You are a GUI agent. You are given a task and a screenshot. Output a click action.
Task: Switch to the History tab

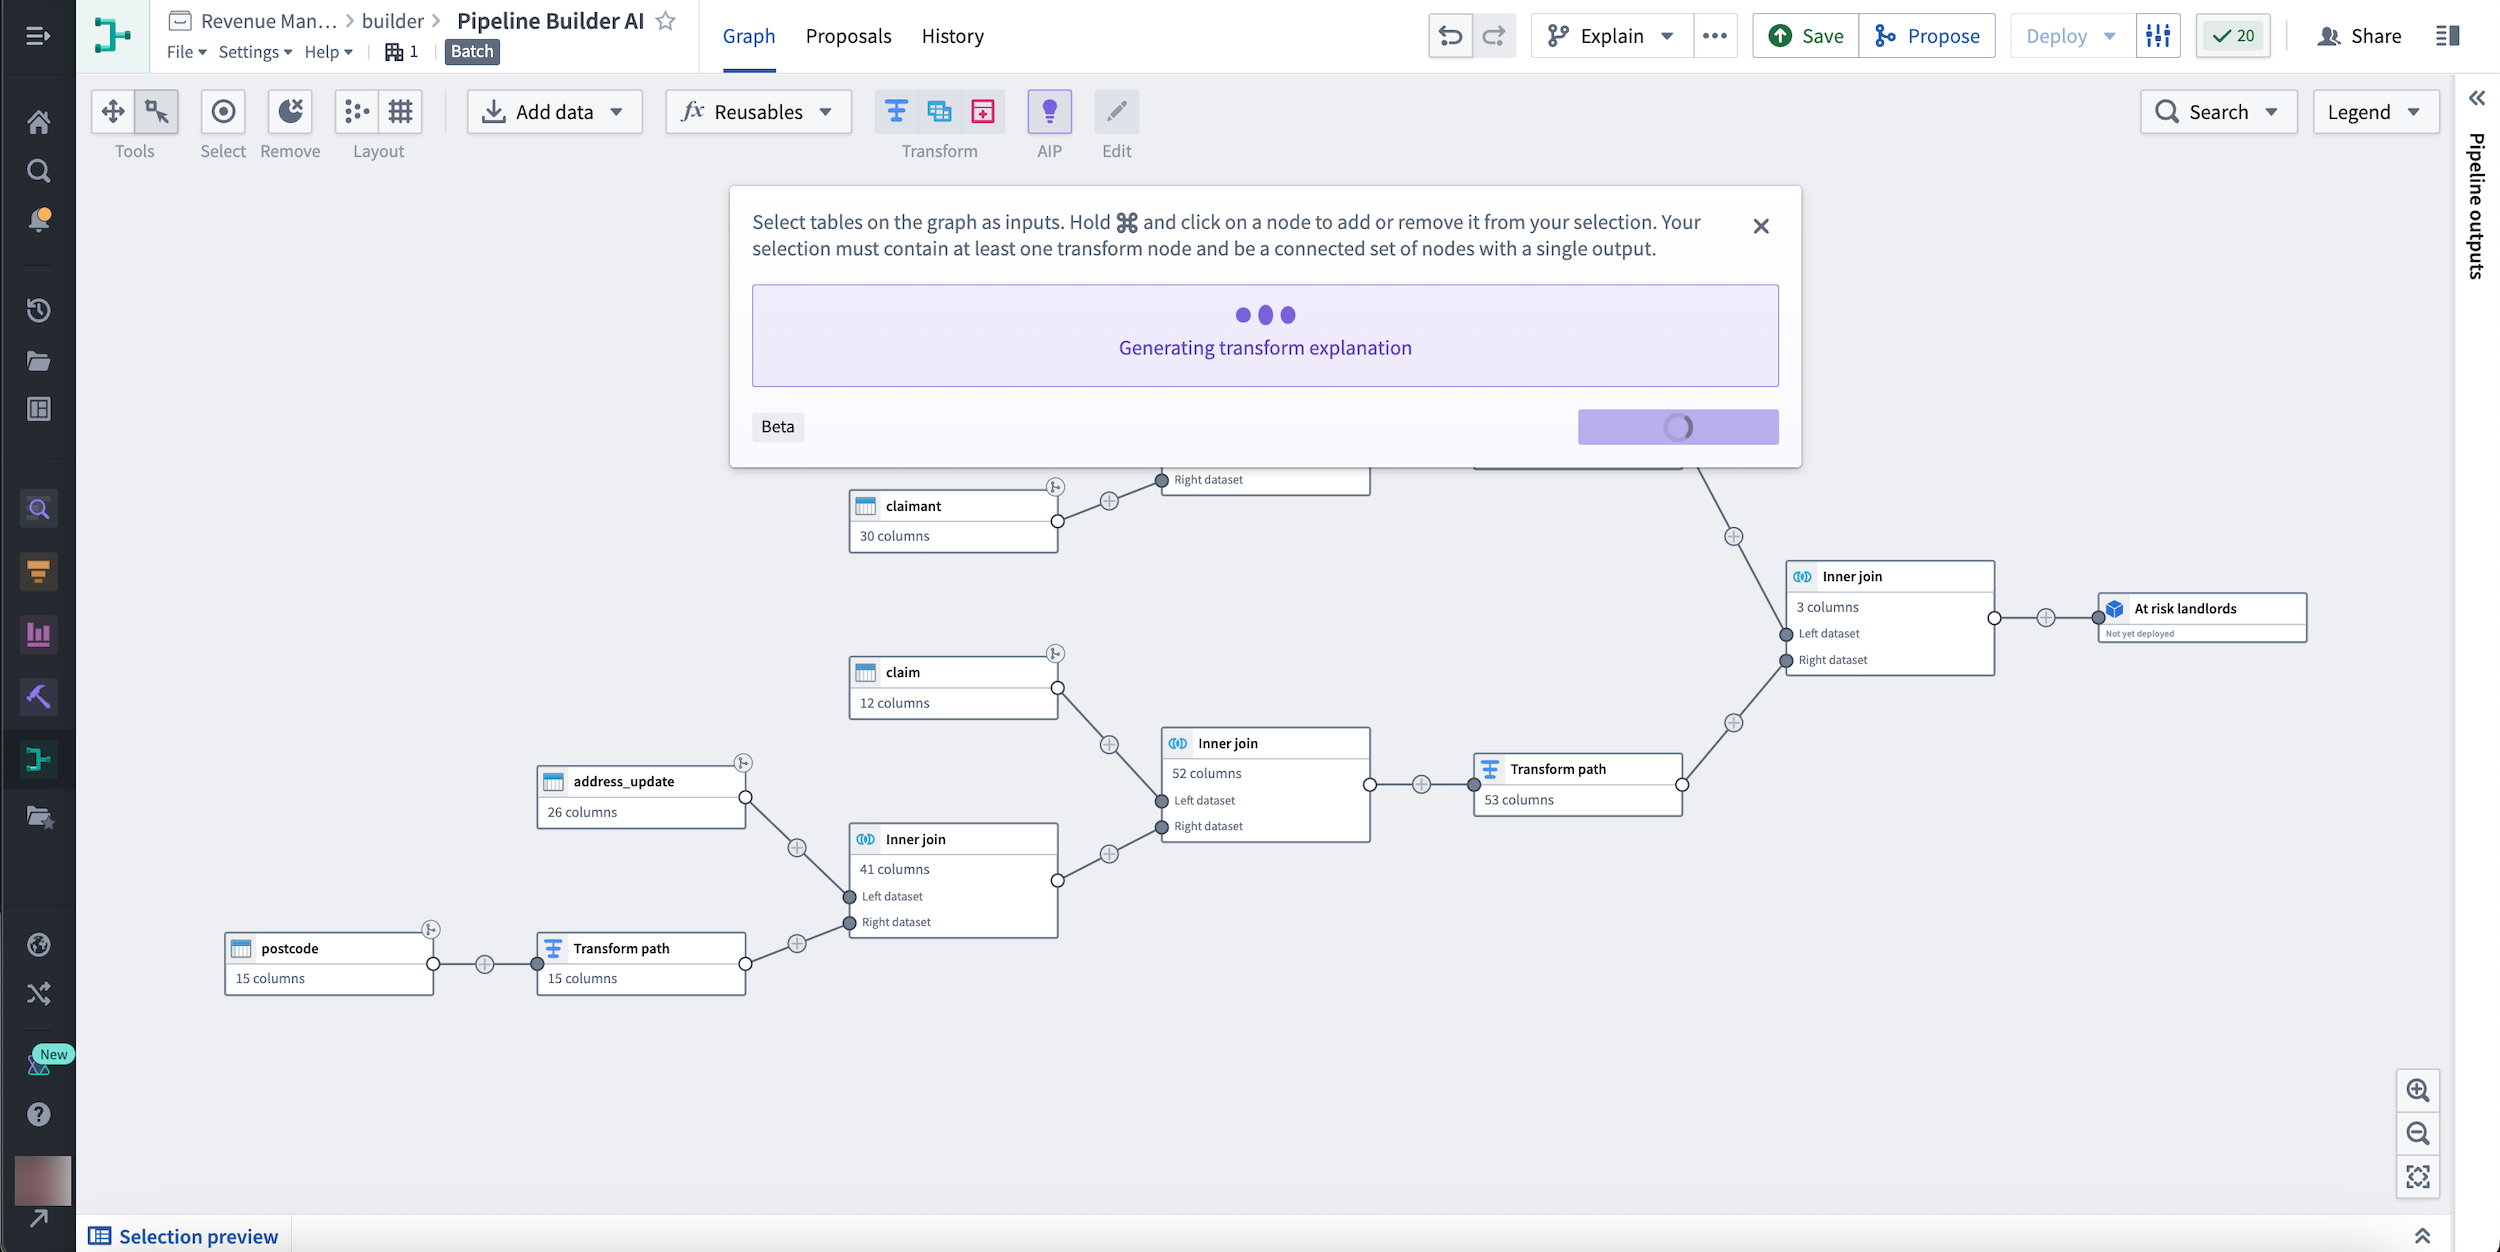pos(951,35)
